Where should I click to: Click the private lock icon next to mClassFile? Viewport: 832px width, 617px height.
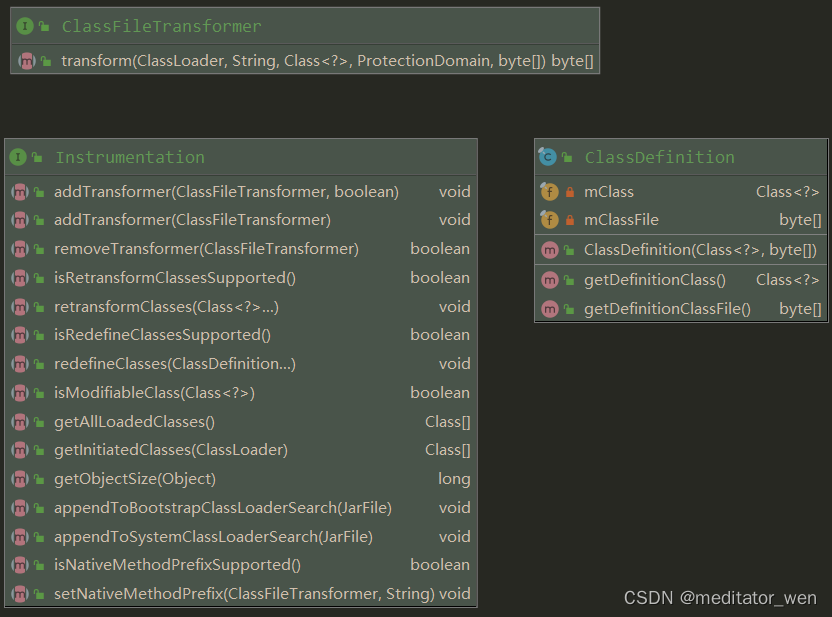pyautogui.click(x=570, y=220)
